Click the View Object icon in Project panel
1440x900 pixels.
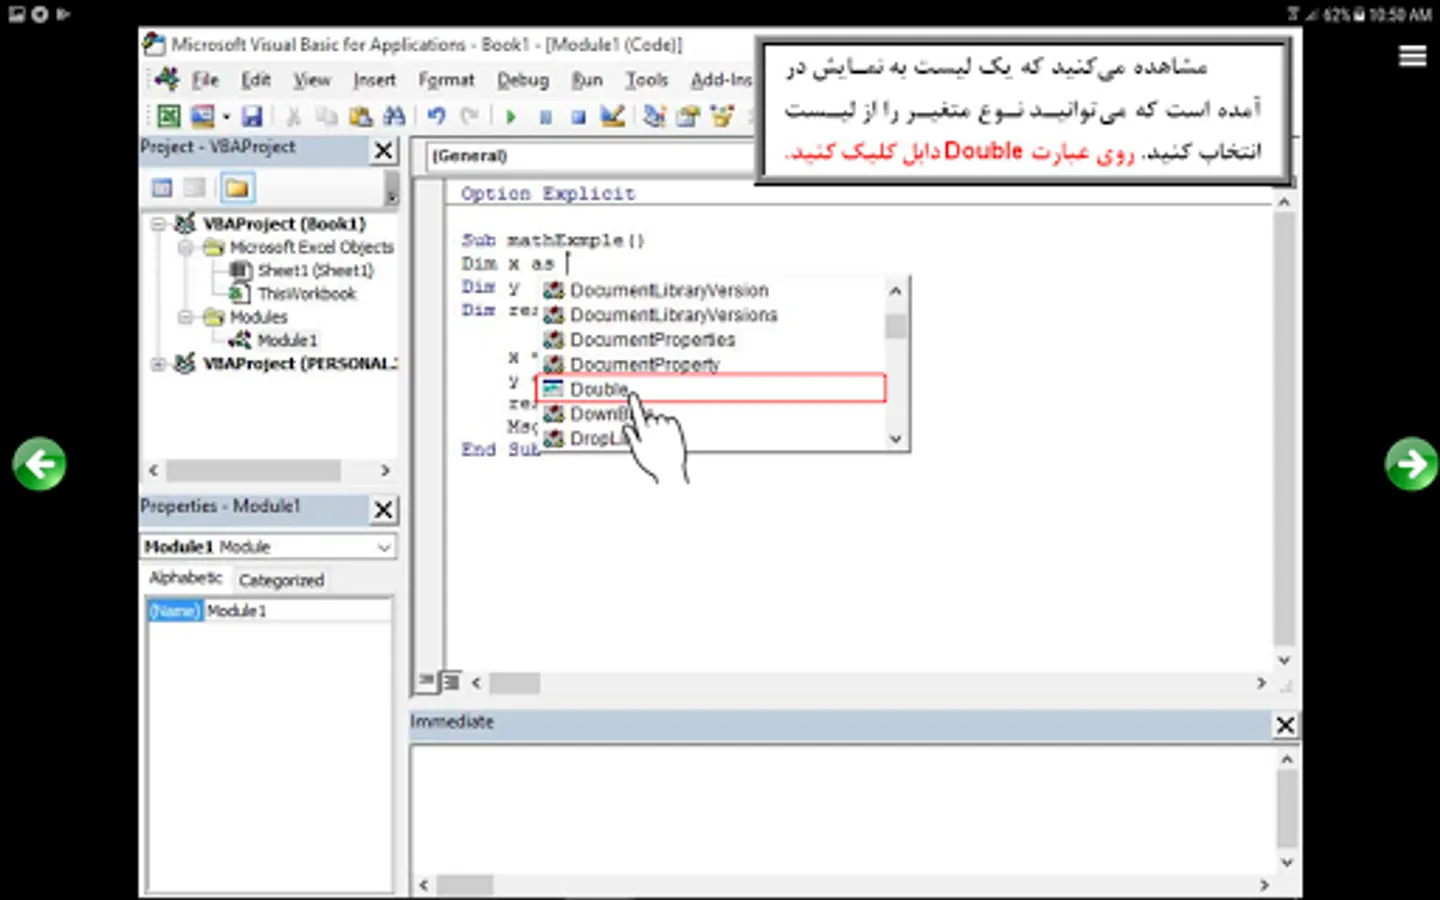pos(196,188)
